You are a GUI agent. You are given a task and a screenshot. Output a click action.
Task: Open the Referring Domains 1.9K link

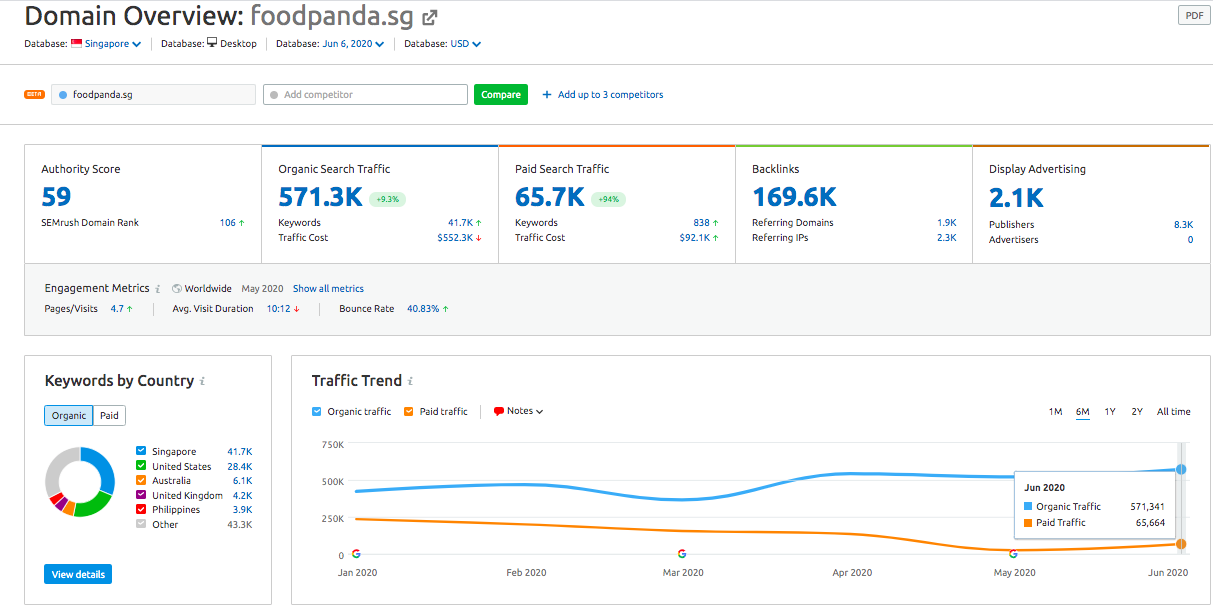coord(946,223)
